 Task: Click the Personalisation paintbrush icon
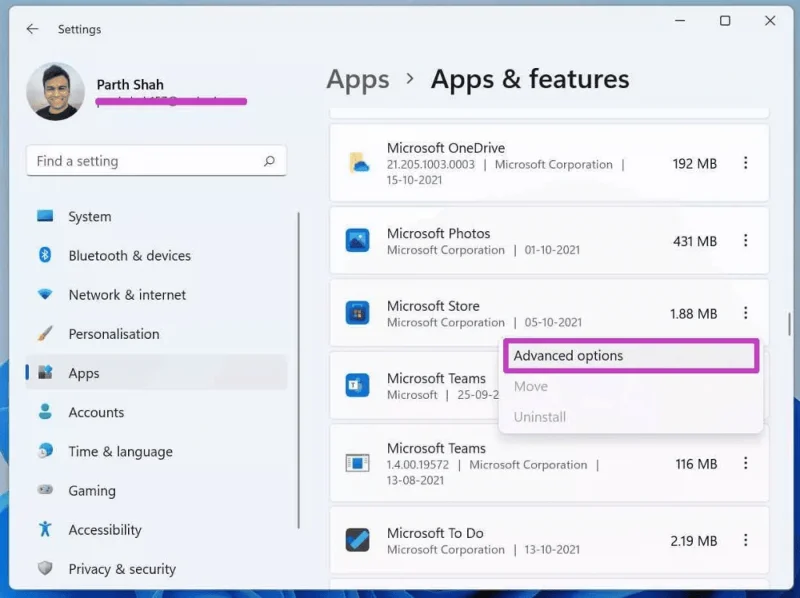tap(45, 333)
